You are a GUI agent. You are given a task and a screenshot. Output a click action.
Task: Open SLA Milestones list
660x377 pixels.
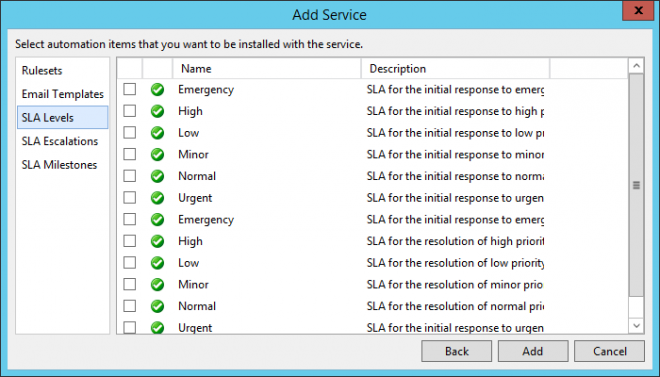click(59, 165)
